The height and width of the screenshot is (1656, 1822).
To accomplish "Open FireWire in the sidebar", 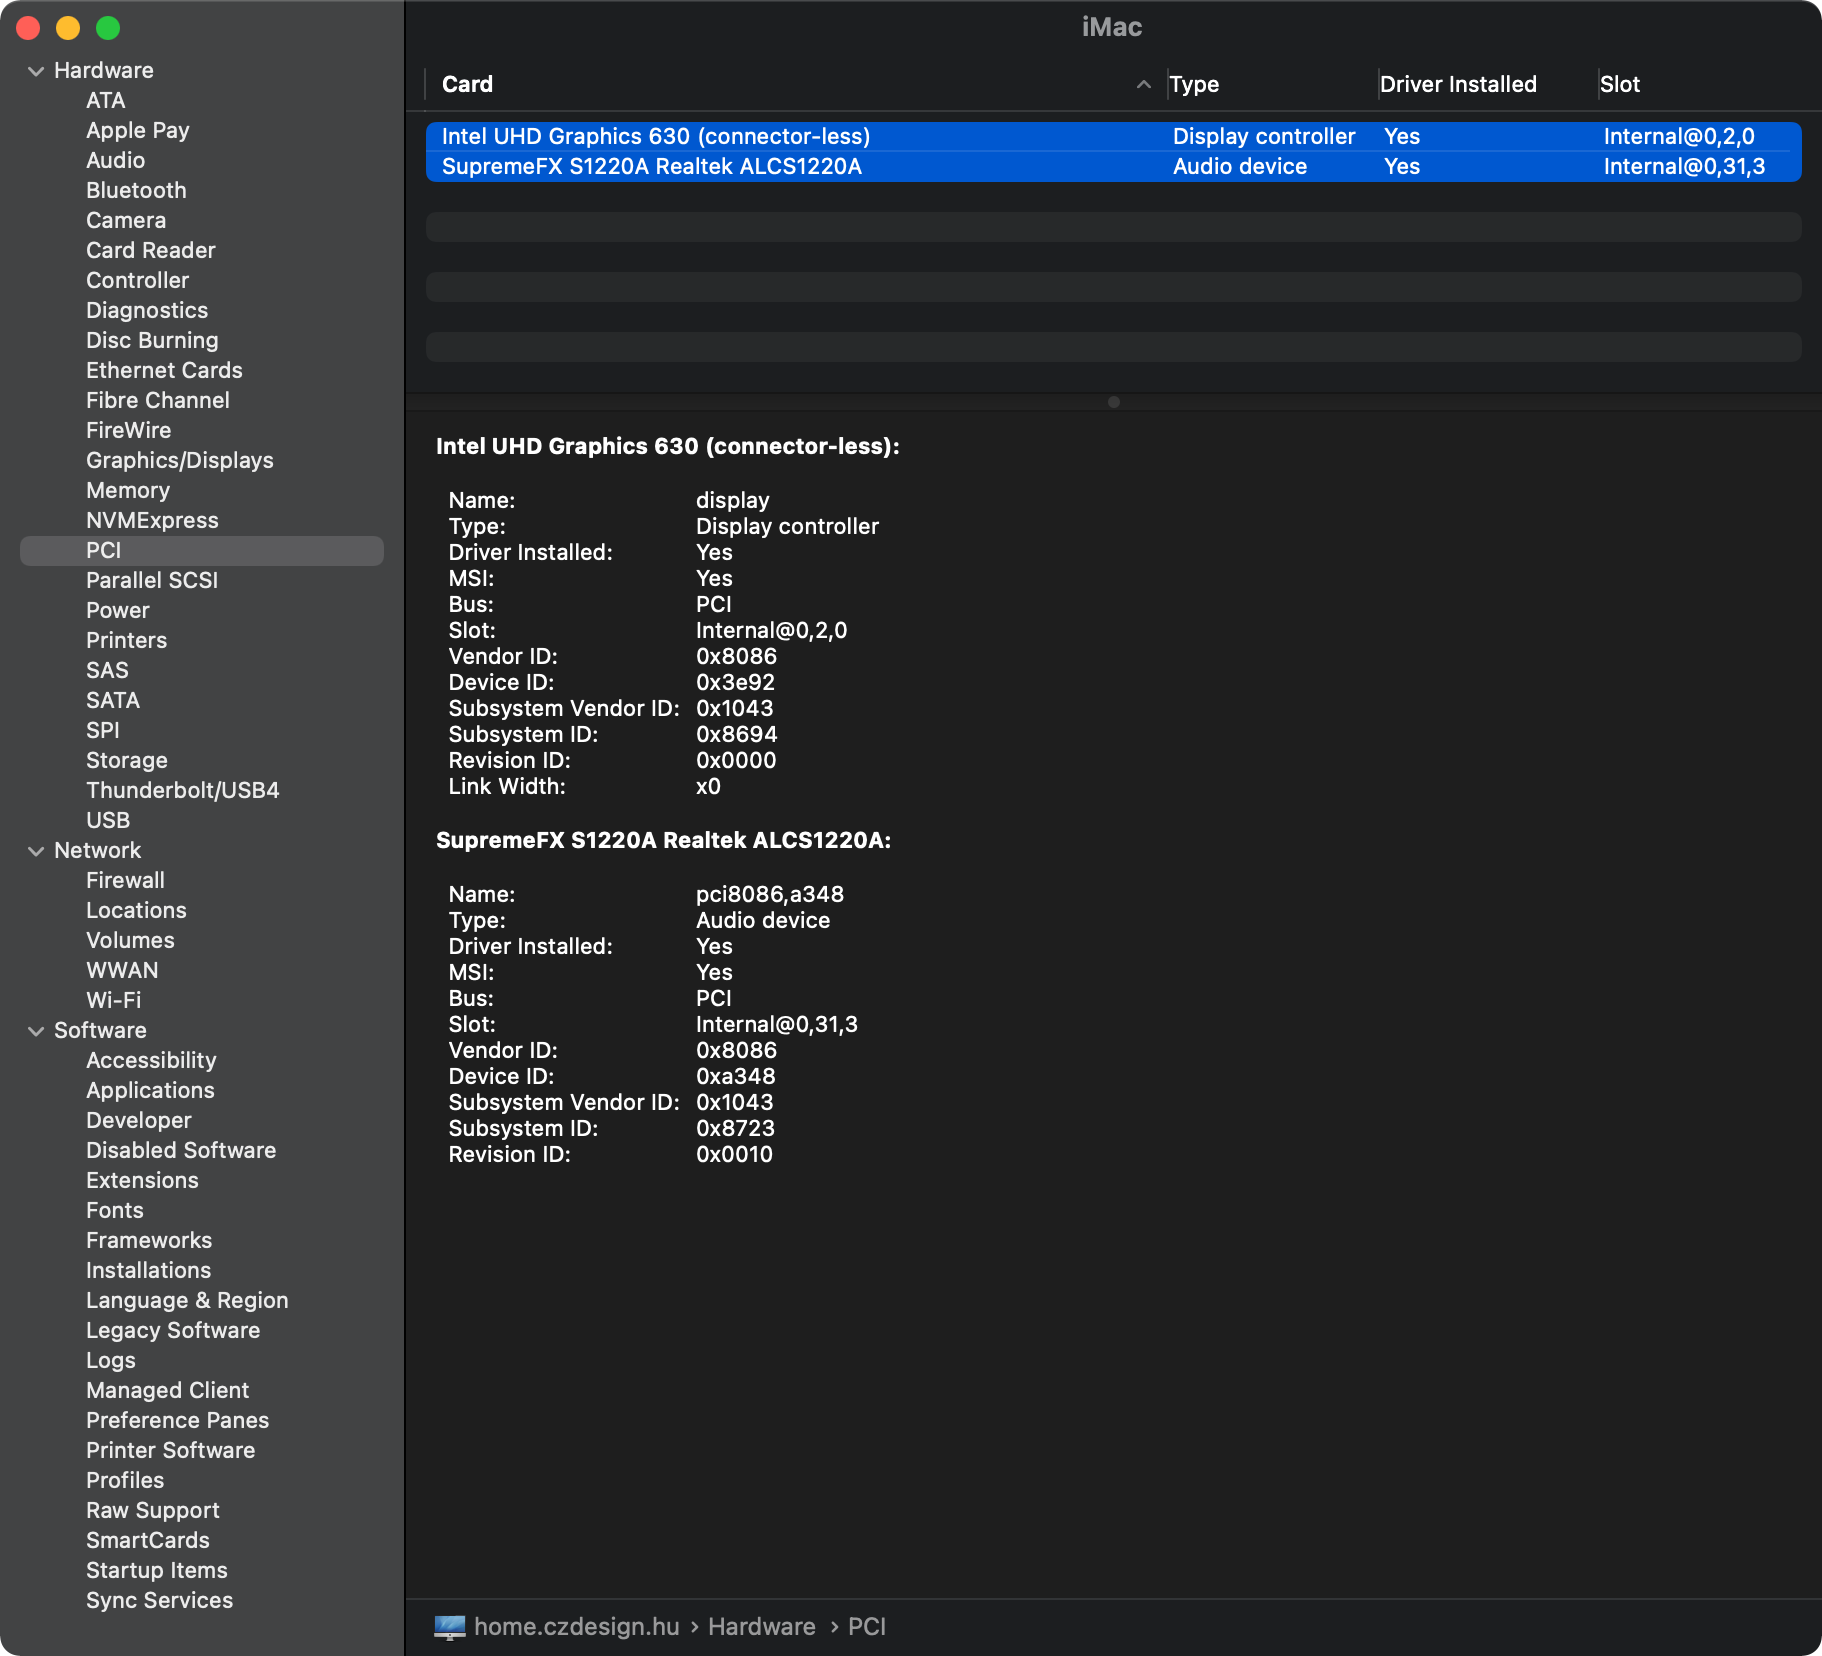I will coord(129,431).
